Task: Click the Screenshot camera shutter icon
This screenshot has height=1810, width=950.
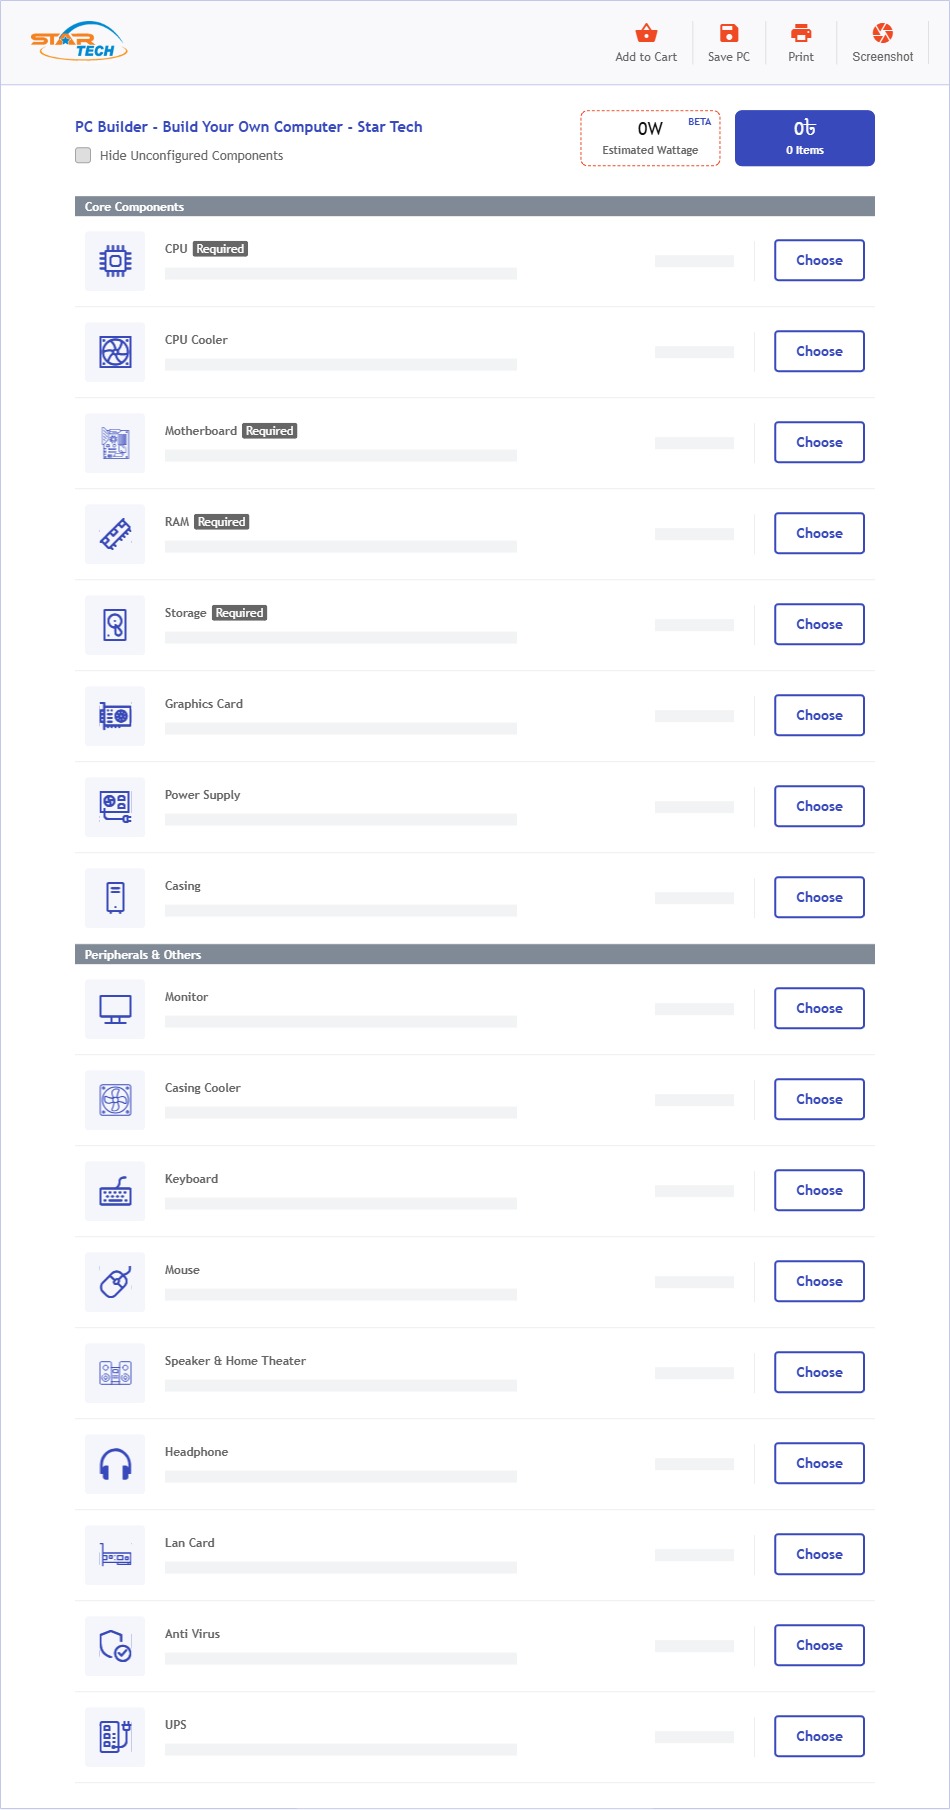Action: tap(882, 33)
